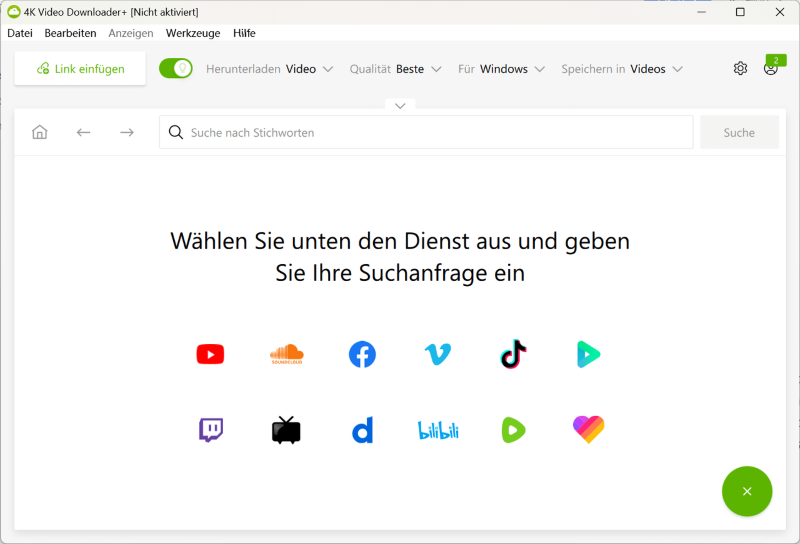
Task: Open settings with the gear icon
Action: pos(740,68)
